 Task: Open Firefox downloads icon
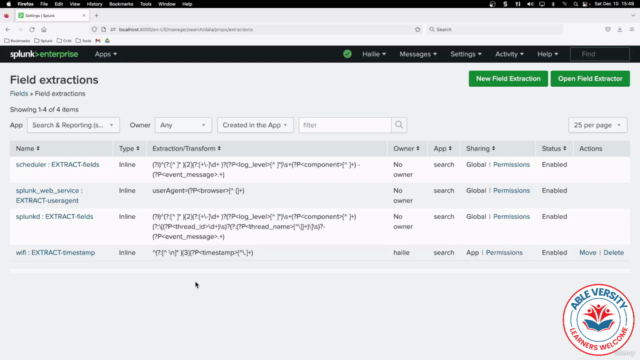[x=620, y=29]
